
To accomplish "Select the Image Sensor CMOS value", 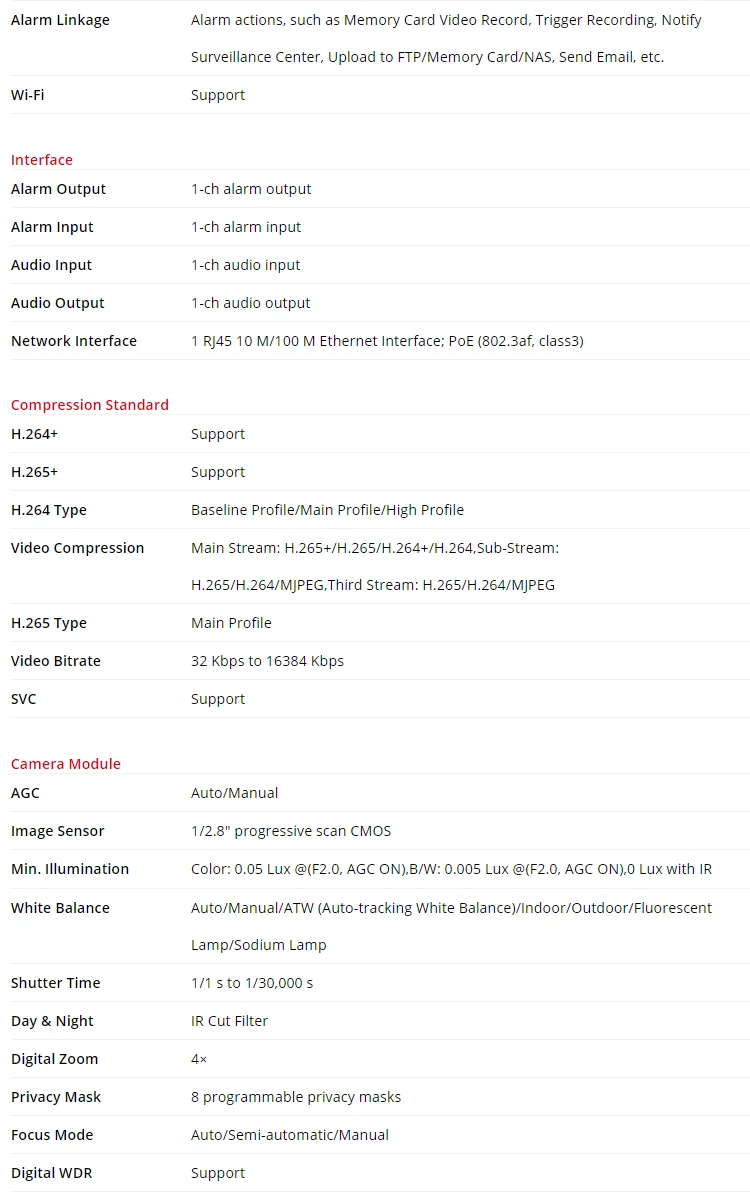I will pyautogui.click(x=291, y=831).
